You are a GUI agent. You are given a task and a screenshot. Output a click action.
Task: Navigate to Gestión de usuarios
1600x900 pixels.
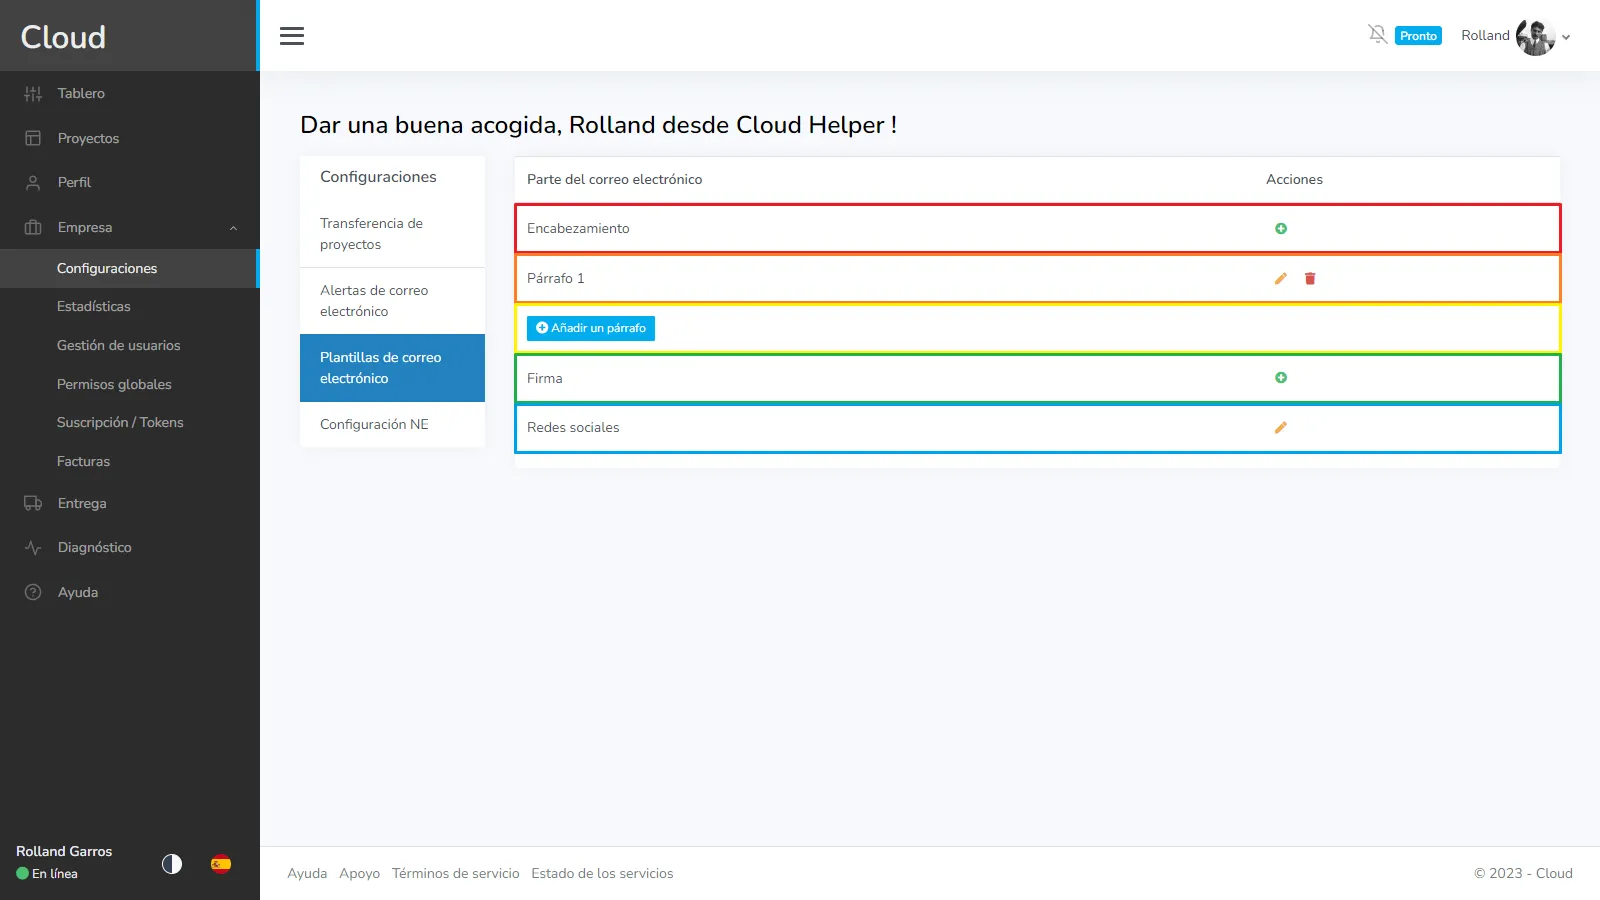click(x=118, y=345)
